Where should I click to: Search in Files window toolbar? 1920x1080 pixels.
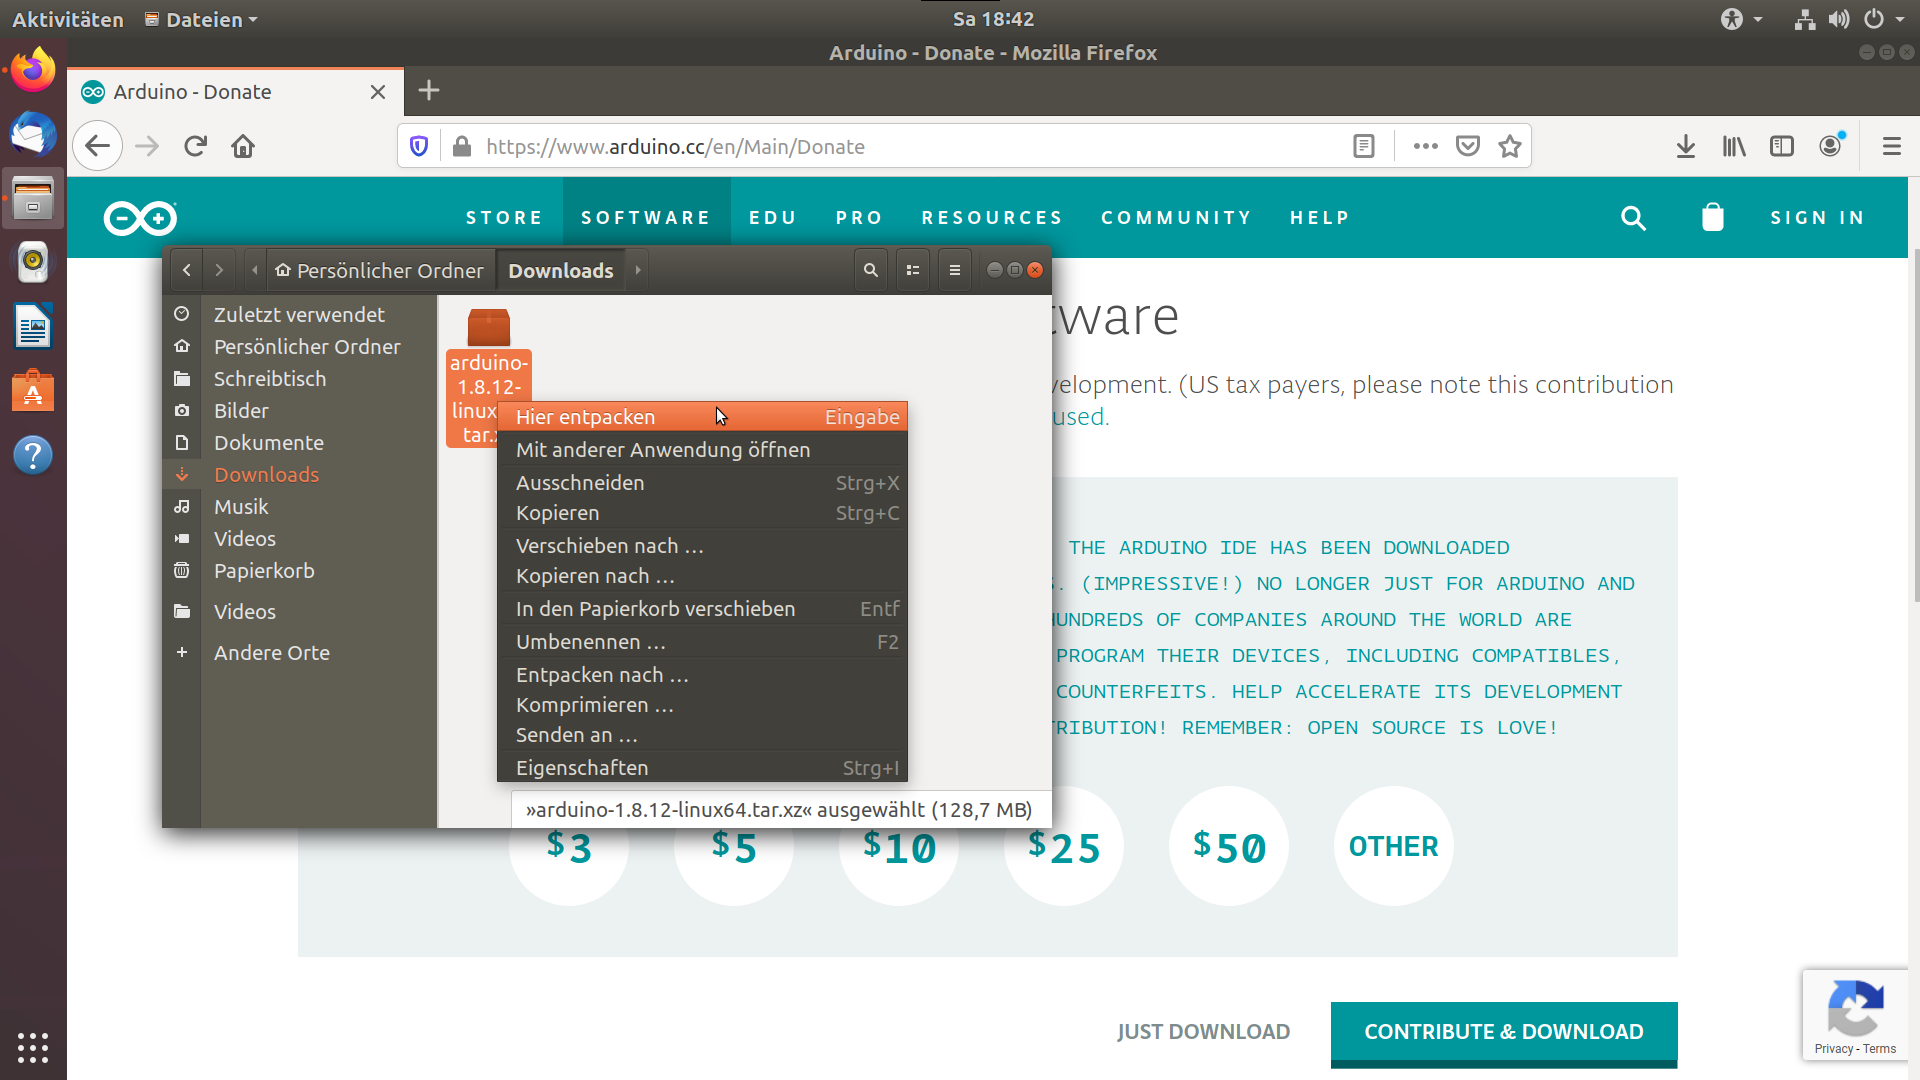(x=871, y=270)
